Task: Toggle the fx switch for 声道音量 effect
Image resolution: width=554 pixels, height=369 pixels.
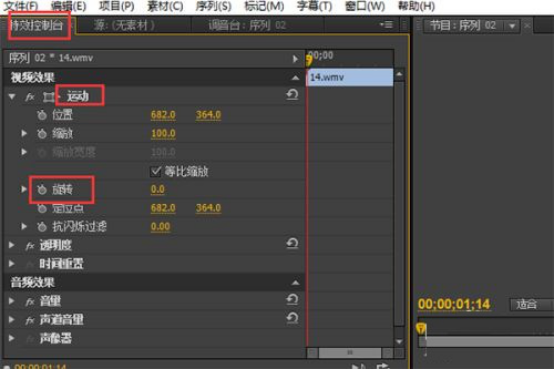Action: point(30,320)
